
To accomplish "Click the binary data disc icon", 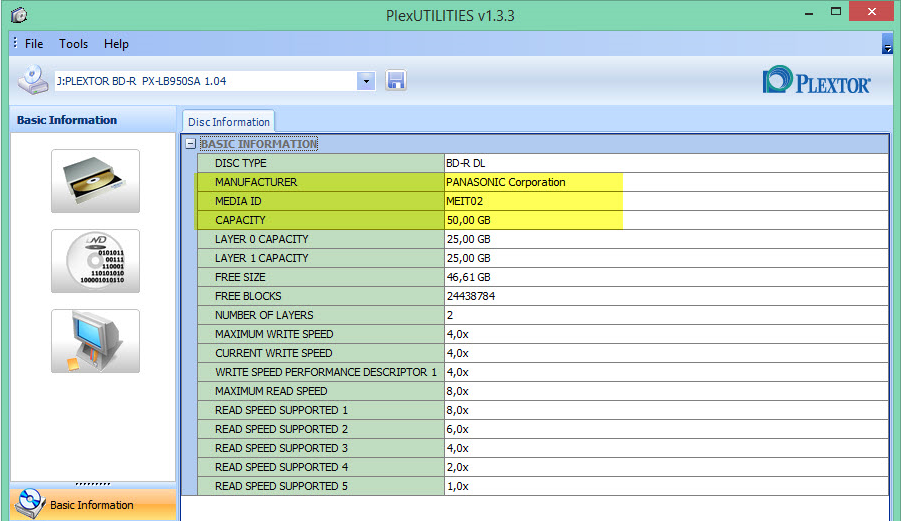I will pos(95,261).
